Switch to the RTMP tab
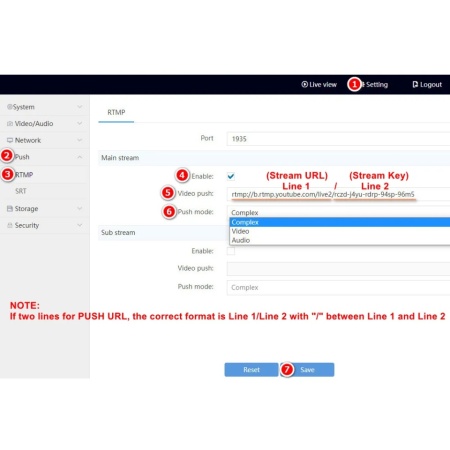 pos(116,112)
